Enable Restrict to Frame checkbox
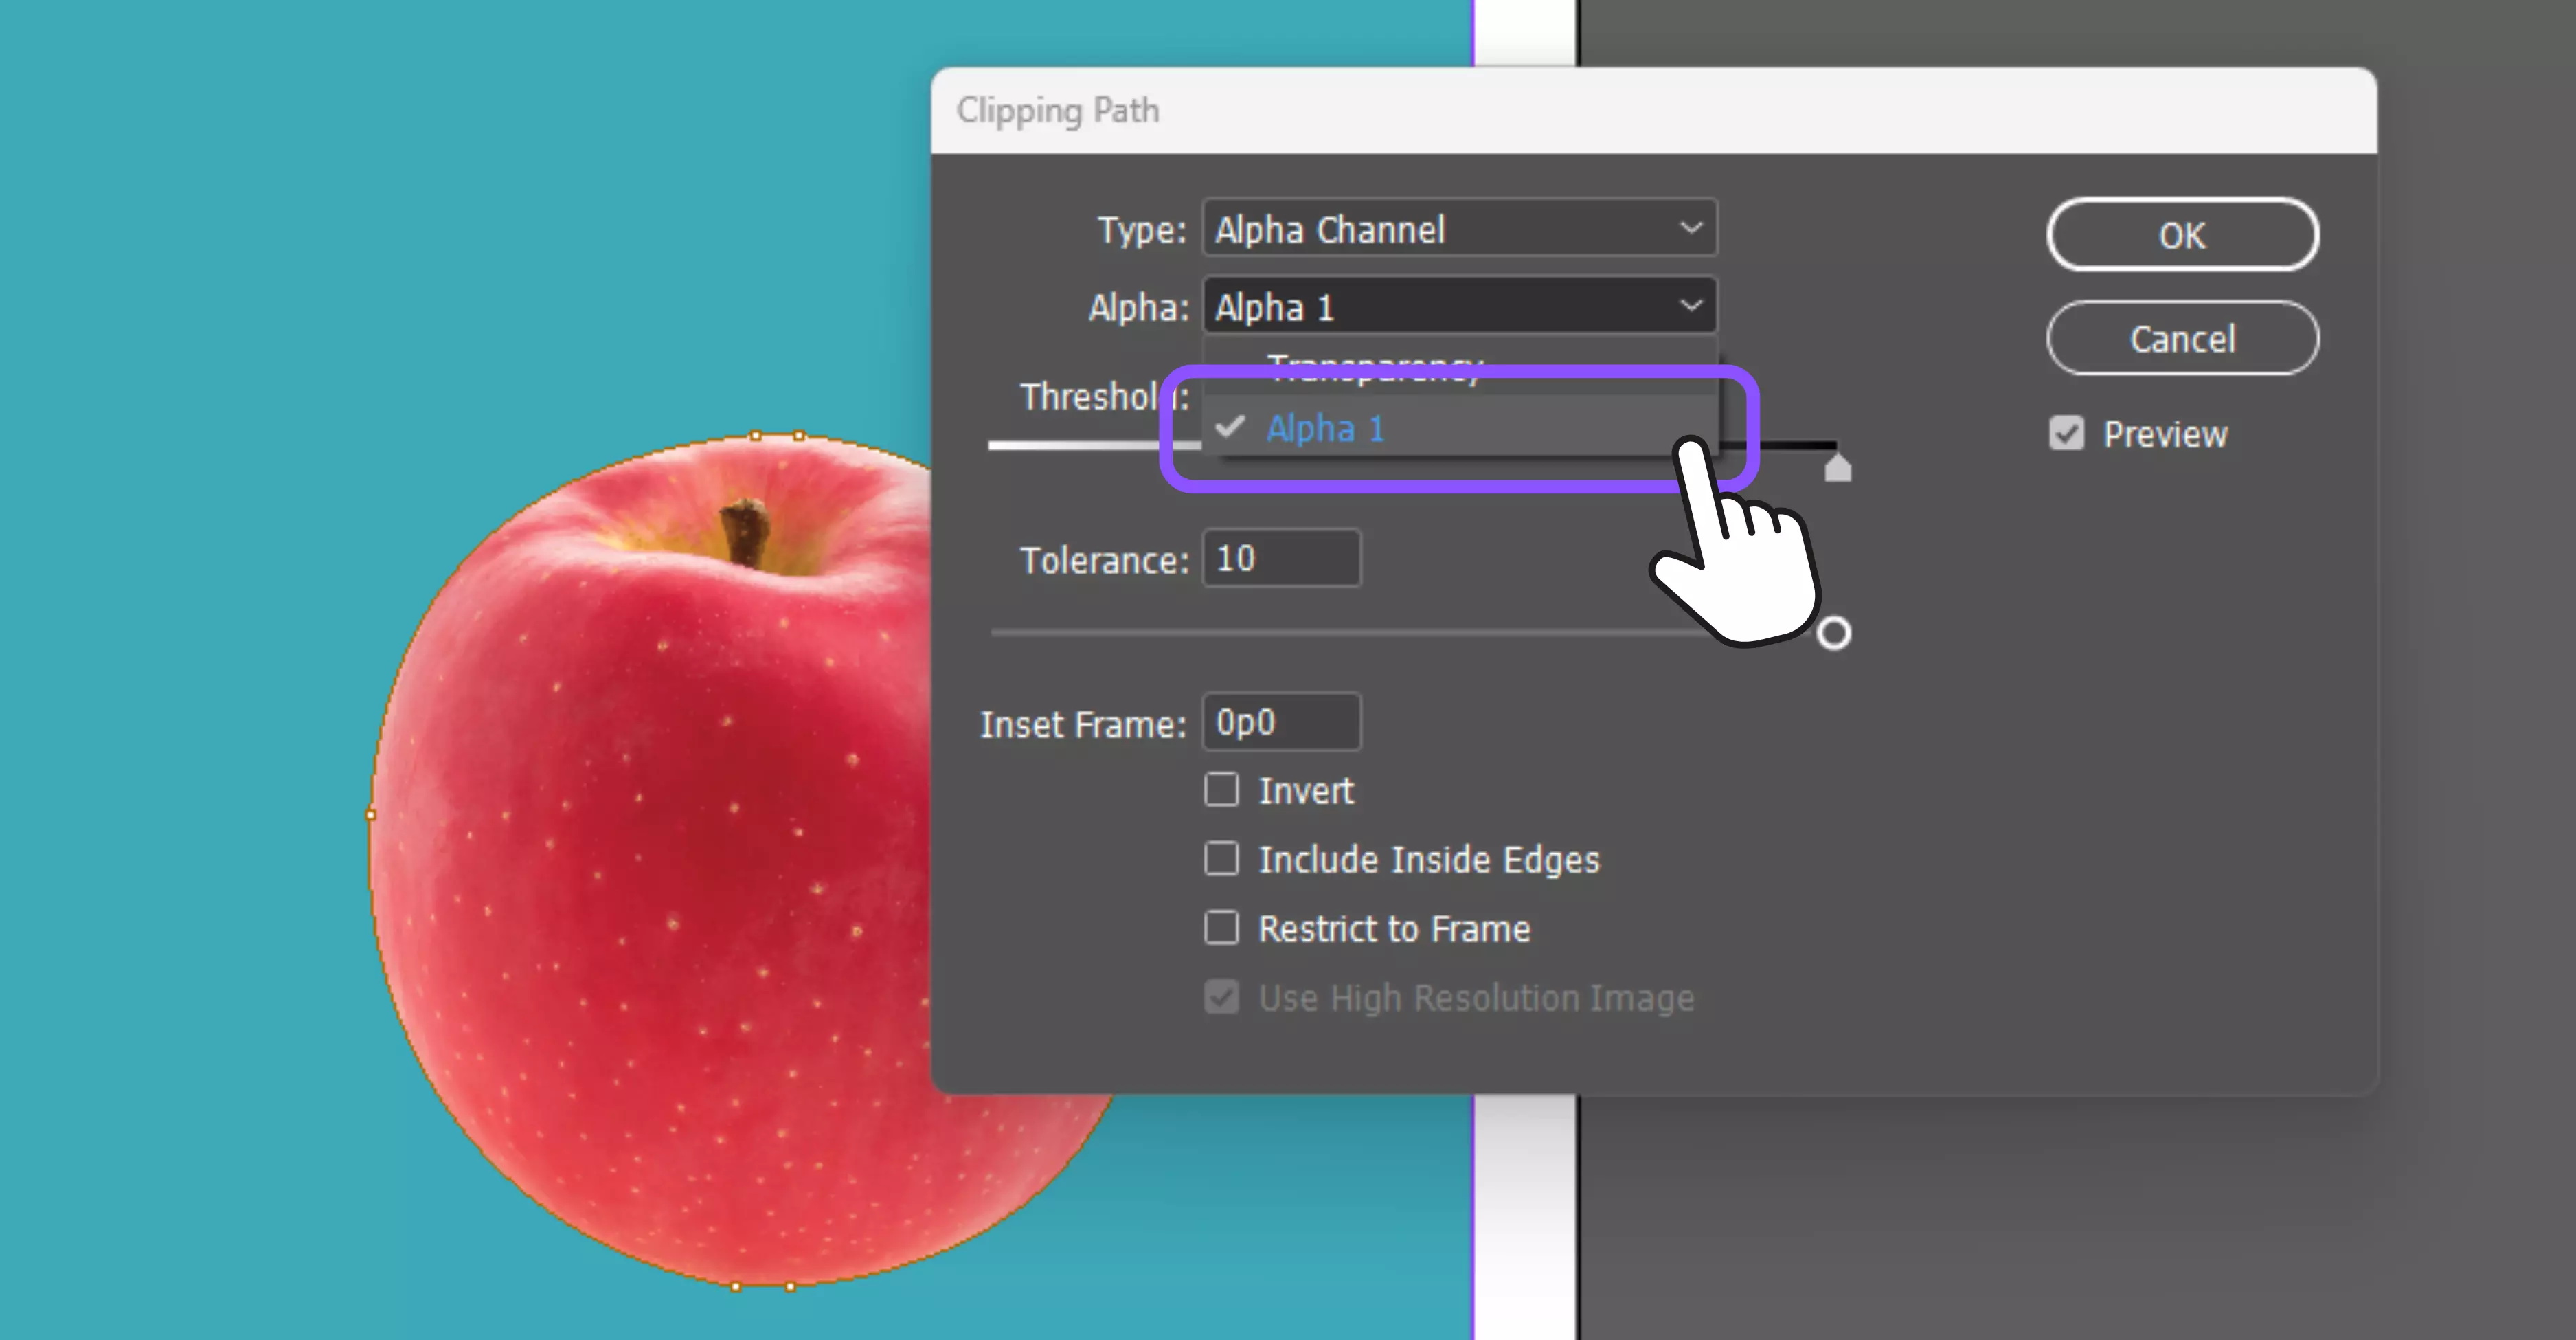The width and height of the screenshot is (2576, 1340). click(1221, 928)
